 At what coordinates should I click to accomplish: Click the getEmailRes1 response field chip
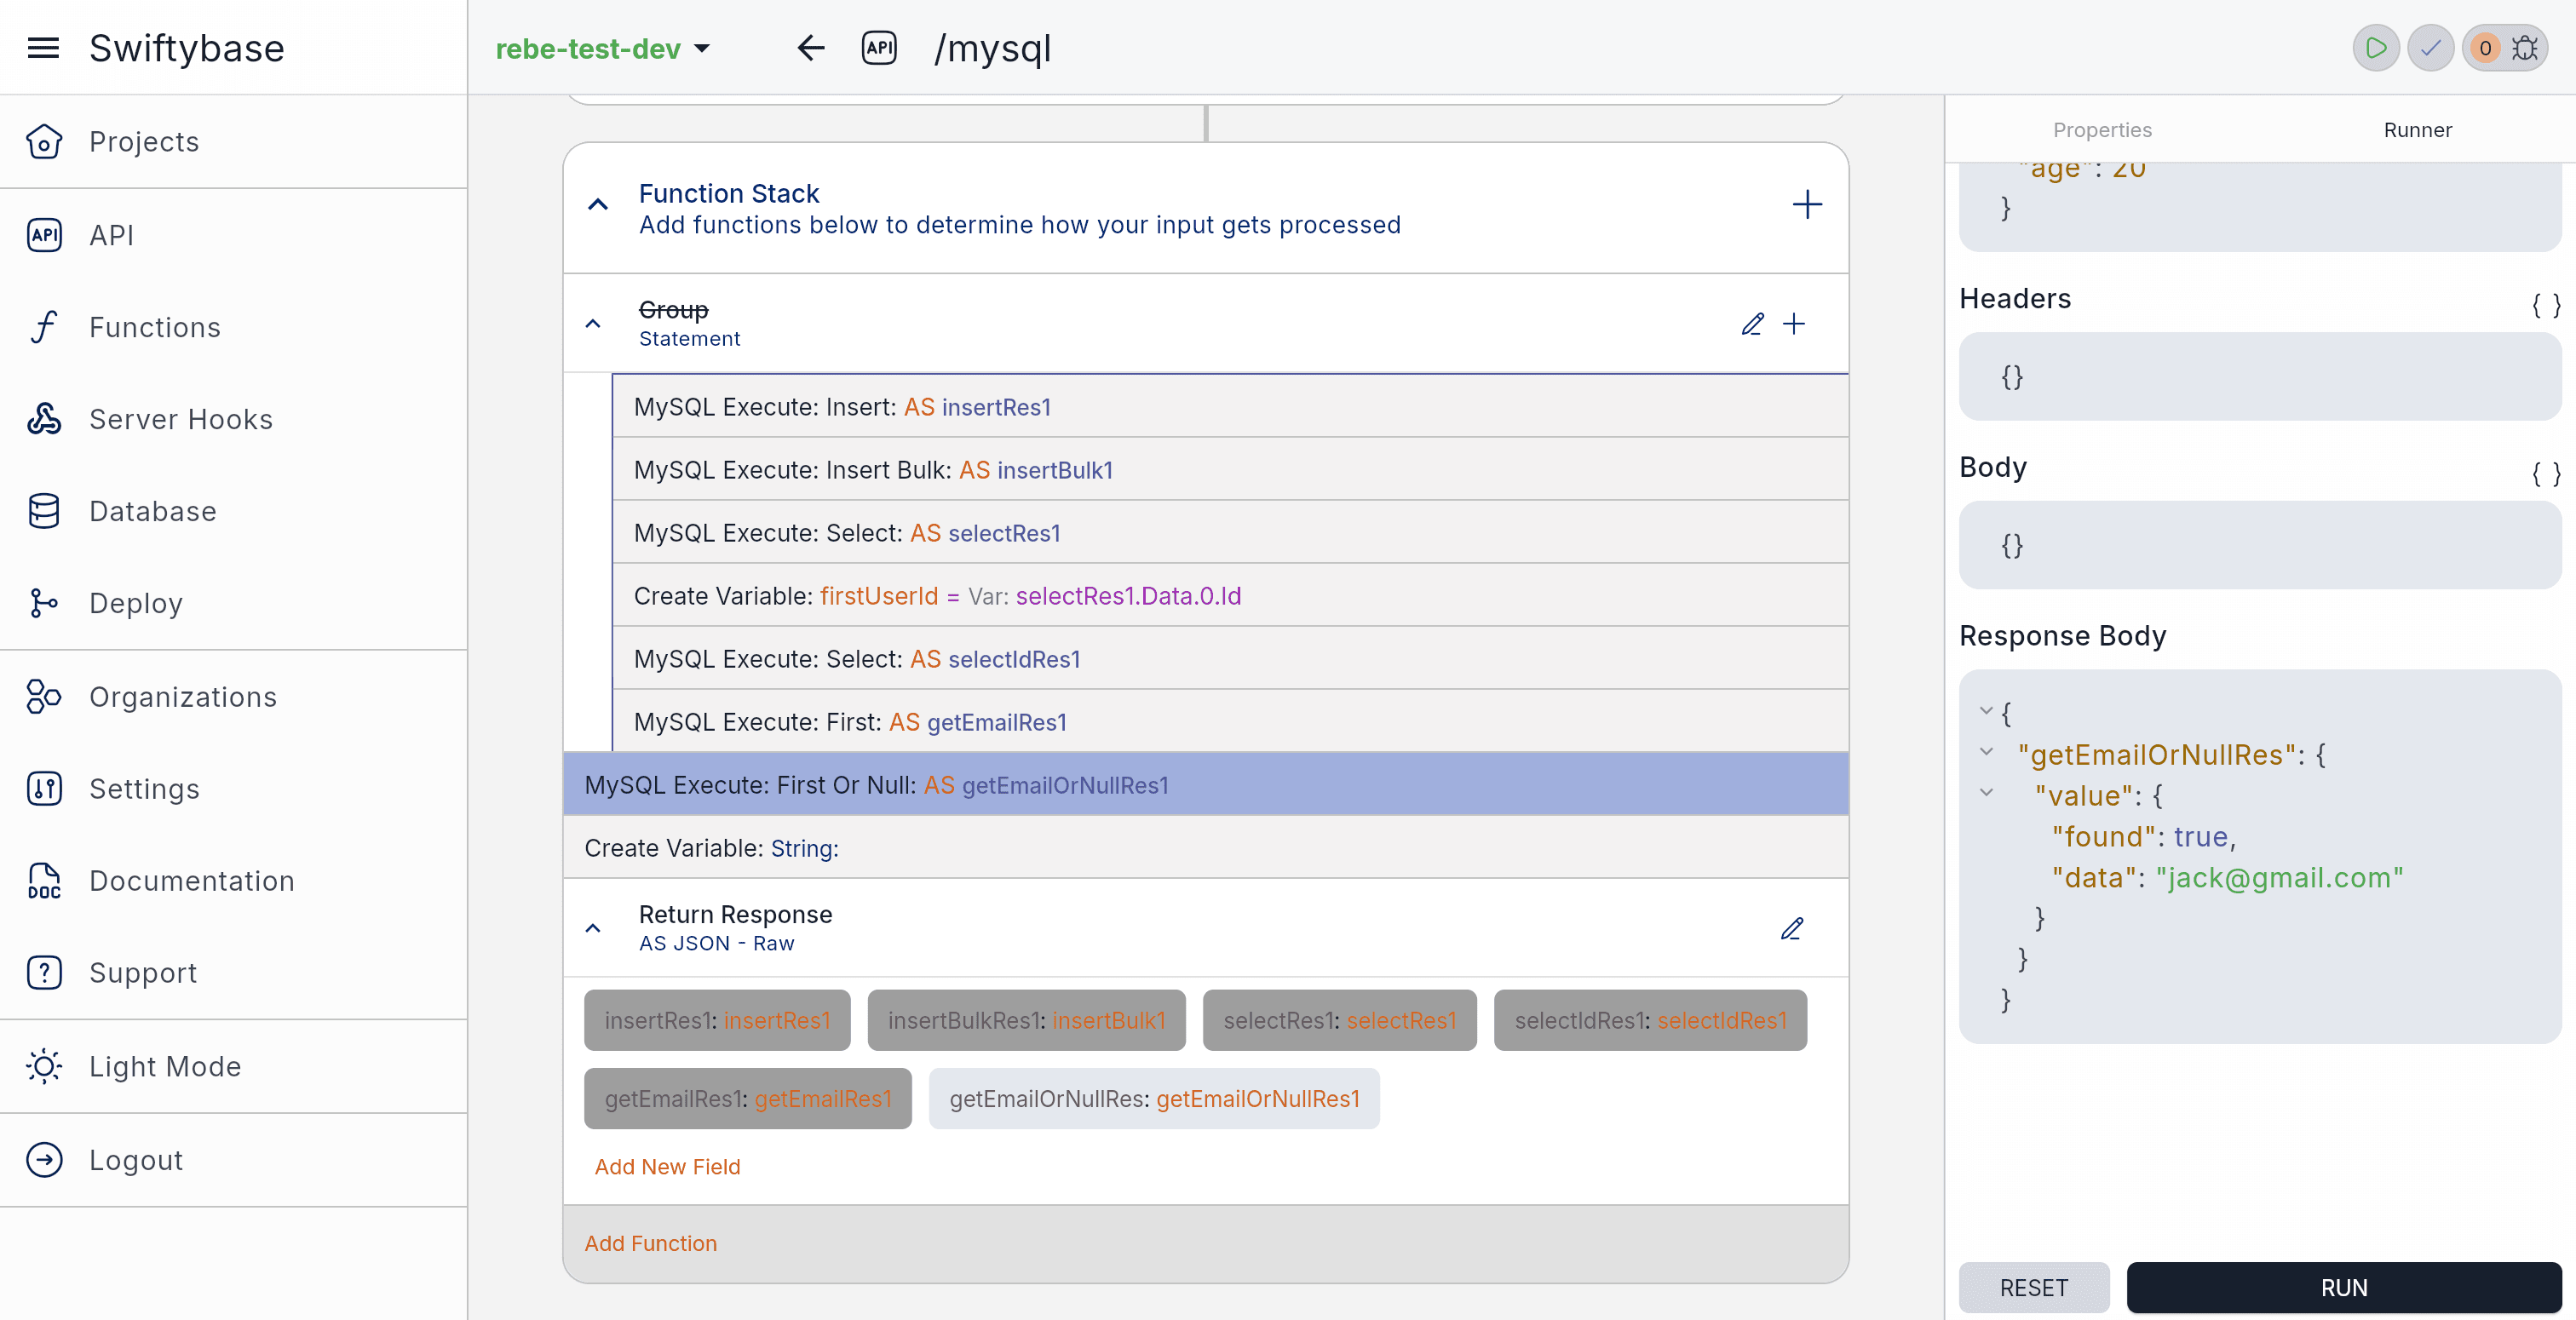coord(747,1099)
